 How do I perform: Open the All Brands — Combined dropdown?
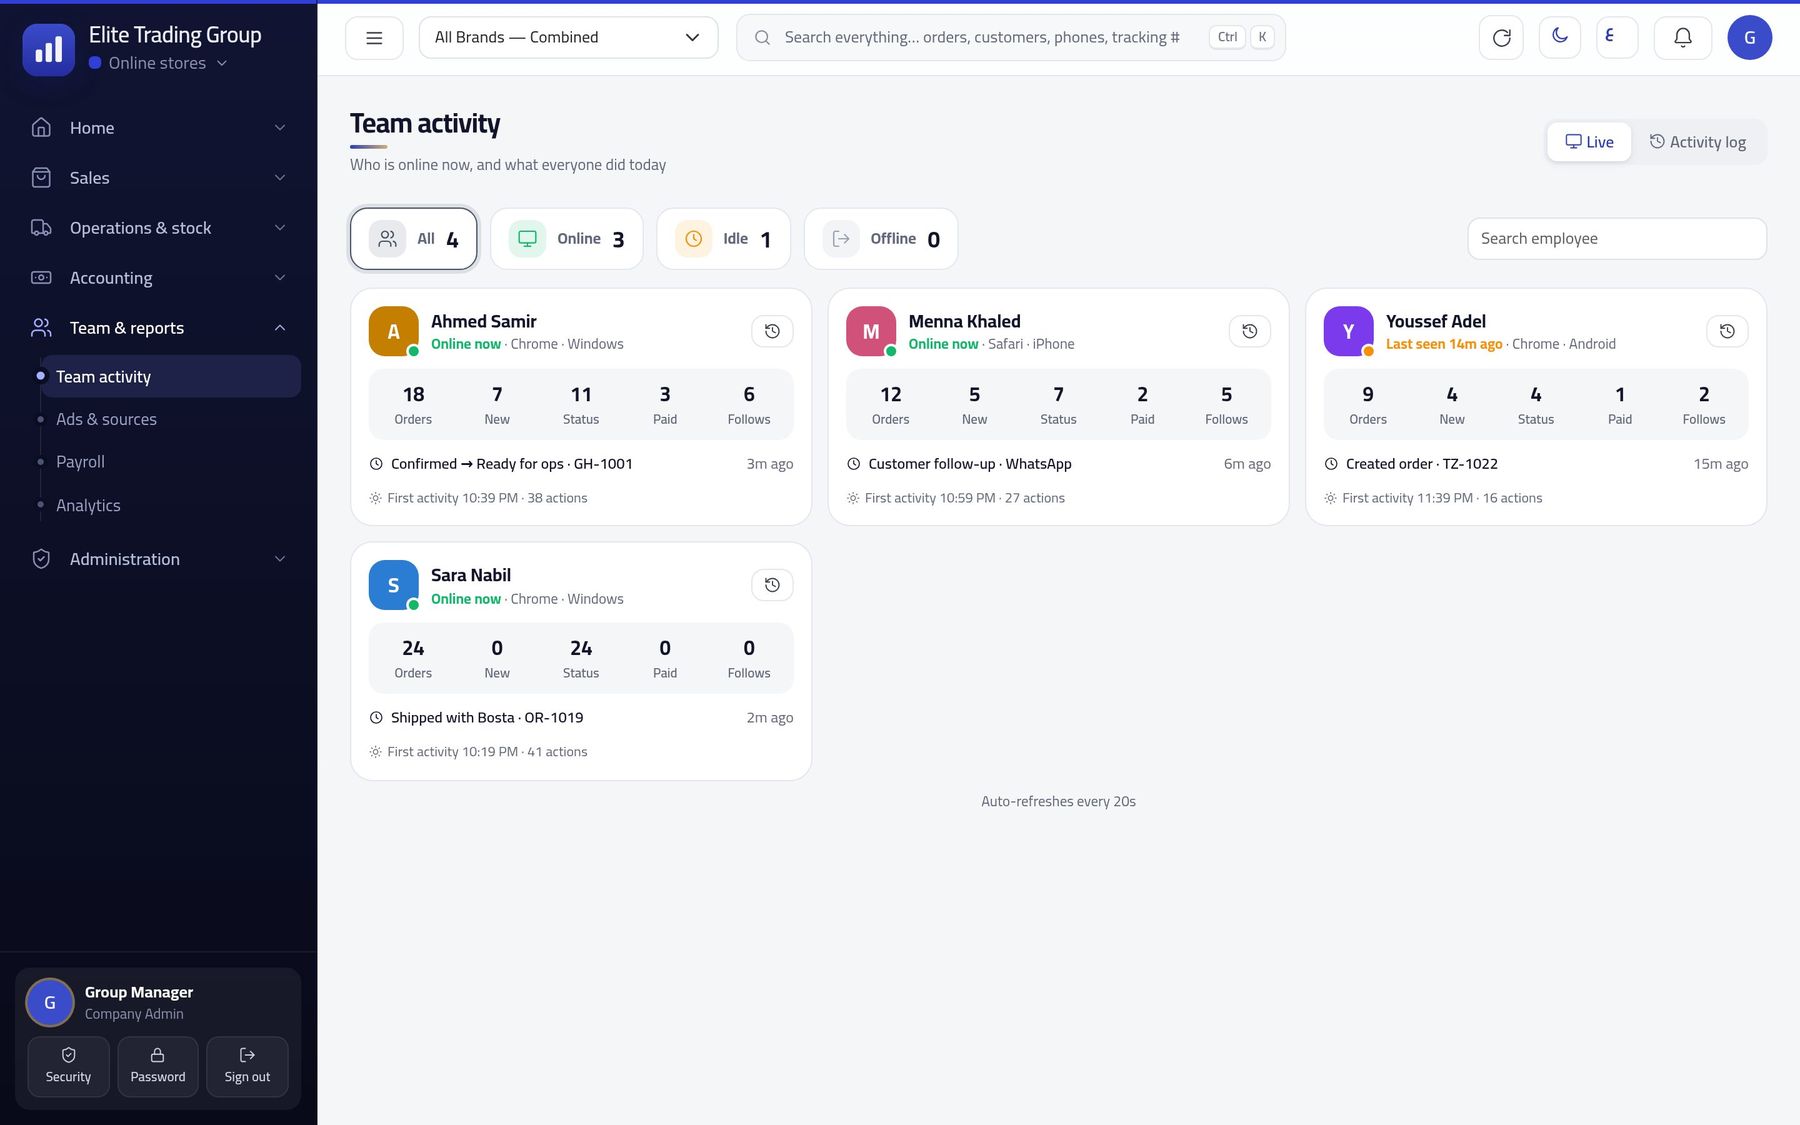pyautogui.click(x=568, y=38)
